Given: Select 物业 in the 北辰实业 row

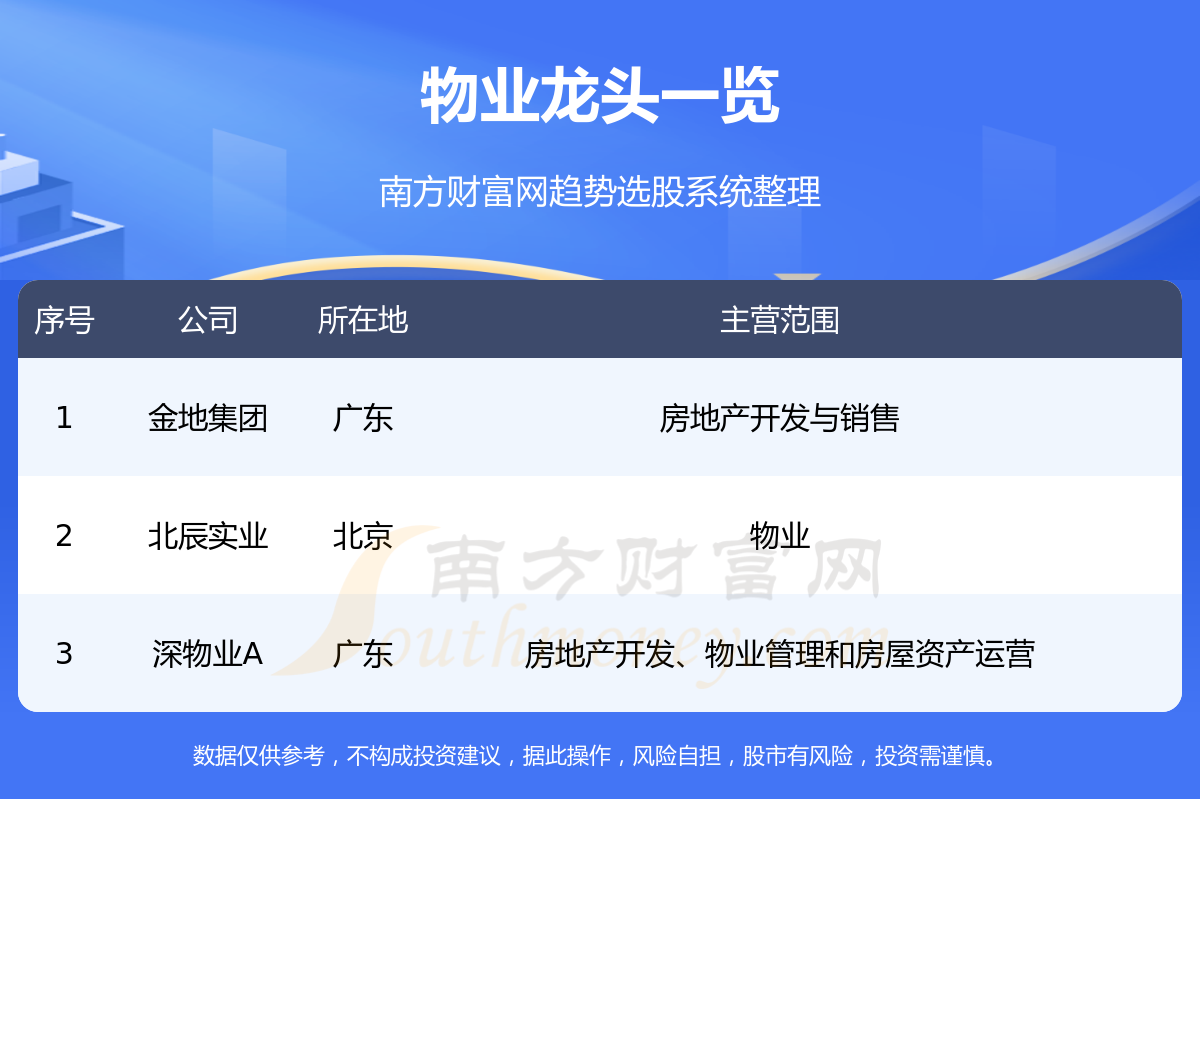Looking at the screenshot, I should (x=779, y=536).
